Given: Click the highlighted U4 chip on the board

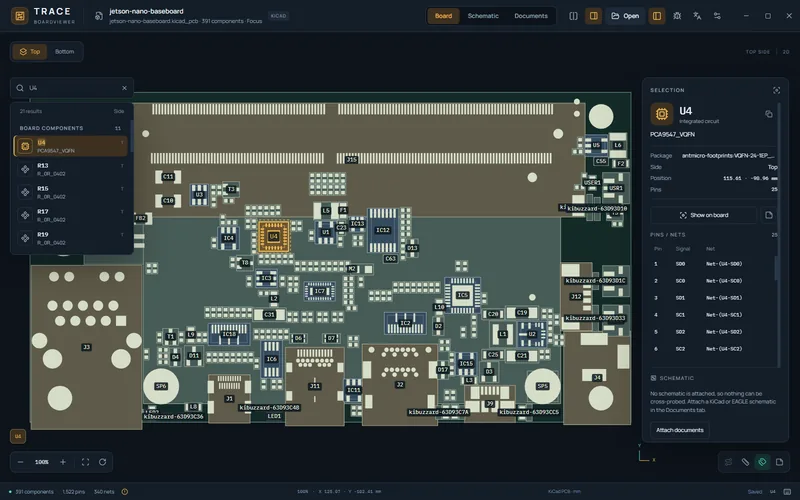Looking at the screenshot, I should tap(273, 236).
